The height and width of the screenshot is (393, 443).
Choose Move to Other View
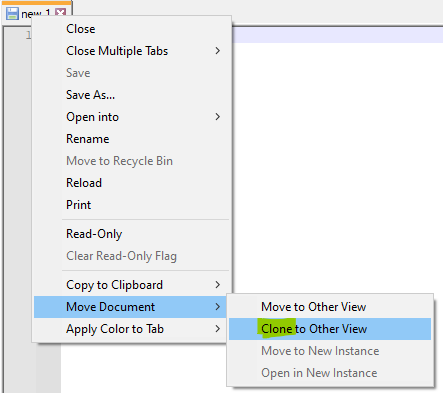pos(330,307)
